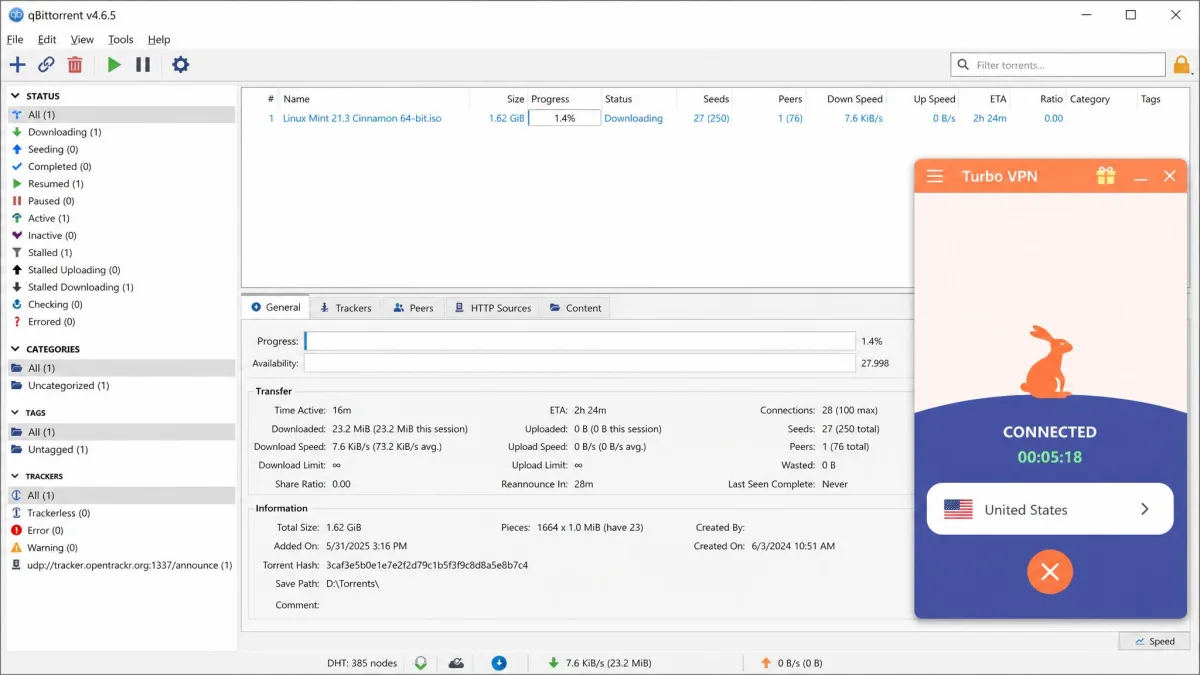Collapse the TRACKERS section
The image size is (1200, 675).
point(16,476)
